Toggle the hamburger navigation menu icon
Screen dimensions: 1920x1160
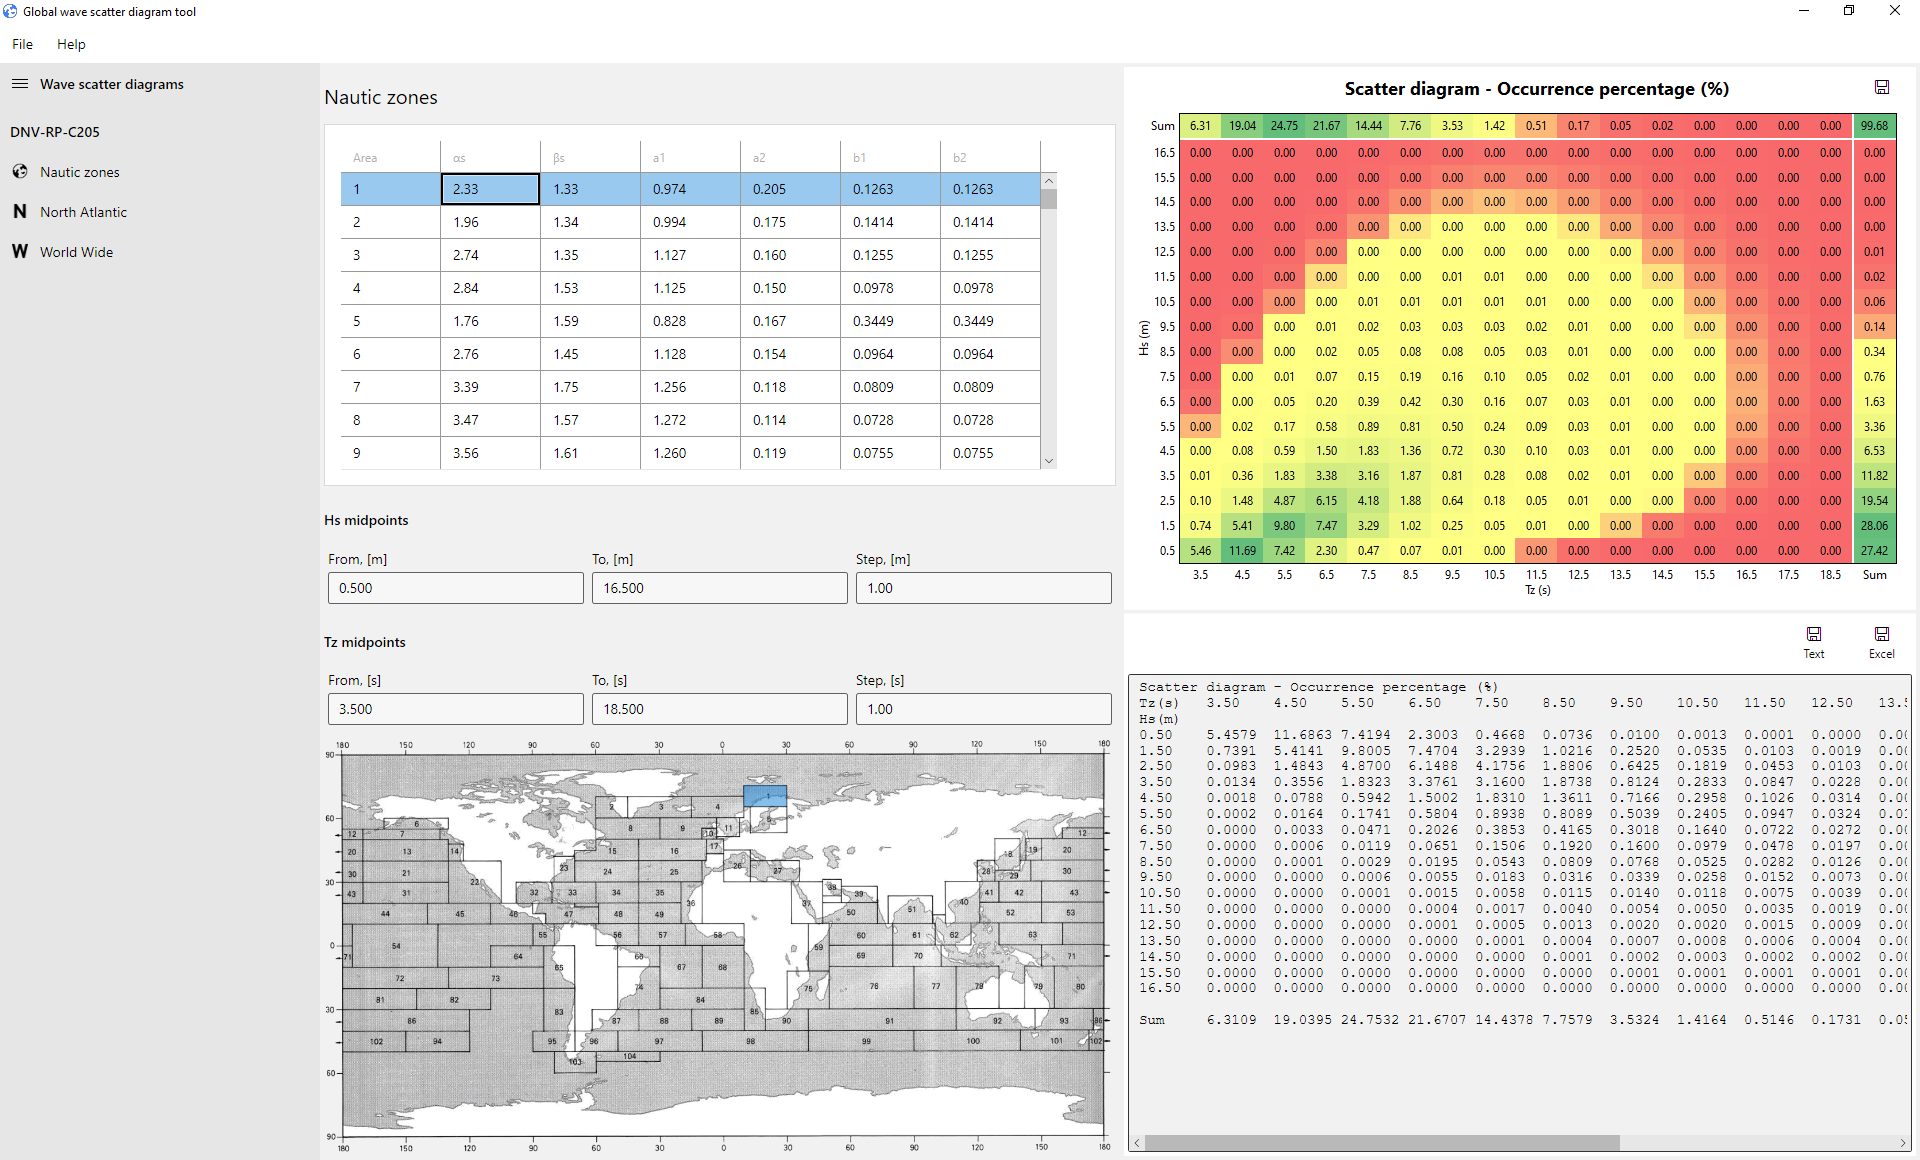(19, 84)
